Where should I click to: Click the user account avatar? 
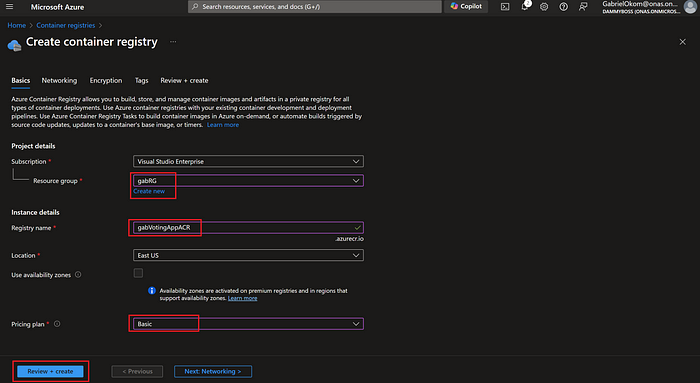click(x=690, y=6)
